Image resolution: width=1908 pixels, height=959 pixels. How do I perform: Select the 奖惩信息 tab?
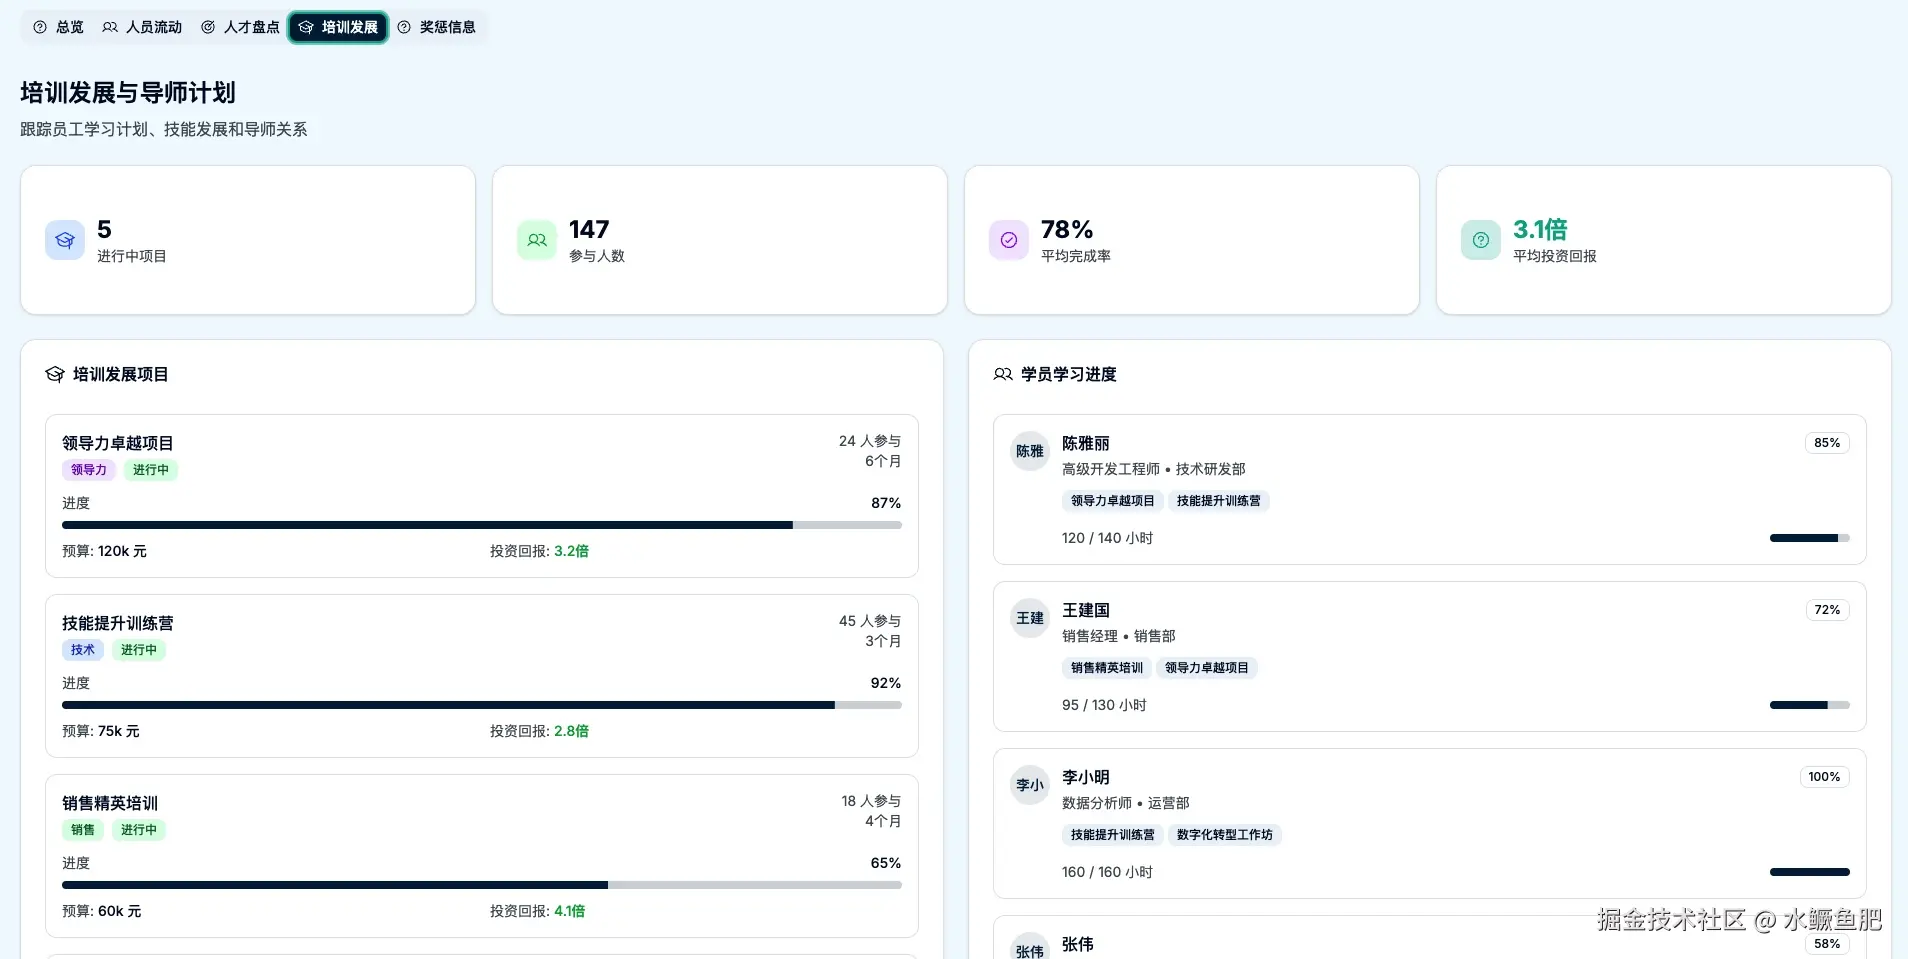pos(436,27)
